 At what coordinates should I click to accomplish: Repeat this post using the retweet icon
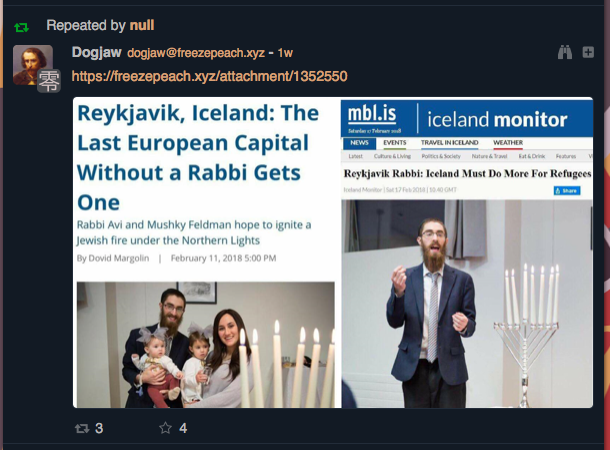(x=82, y=428)
